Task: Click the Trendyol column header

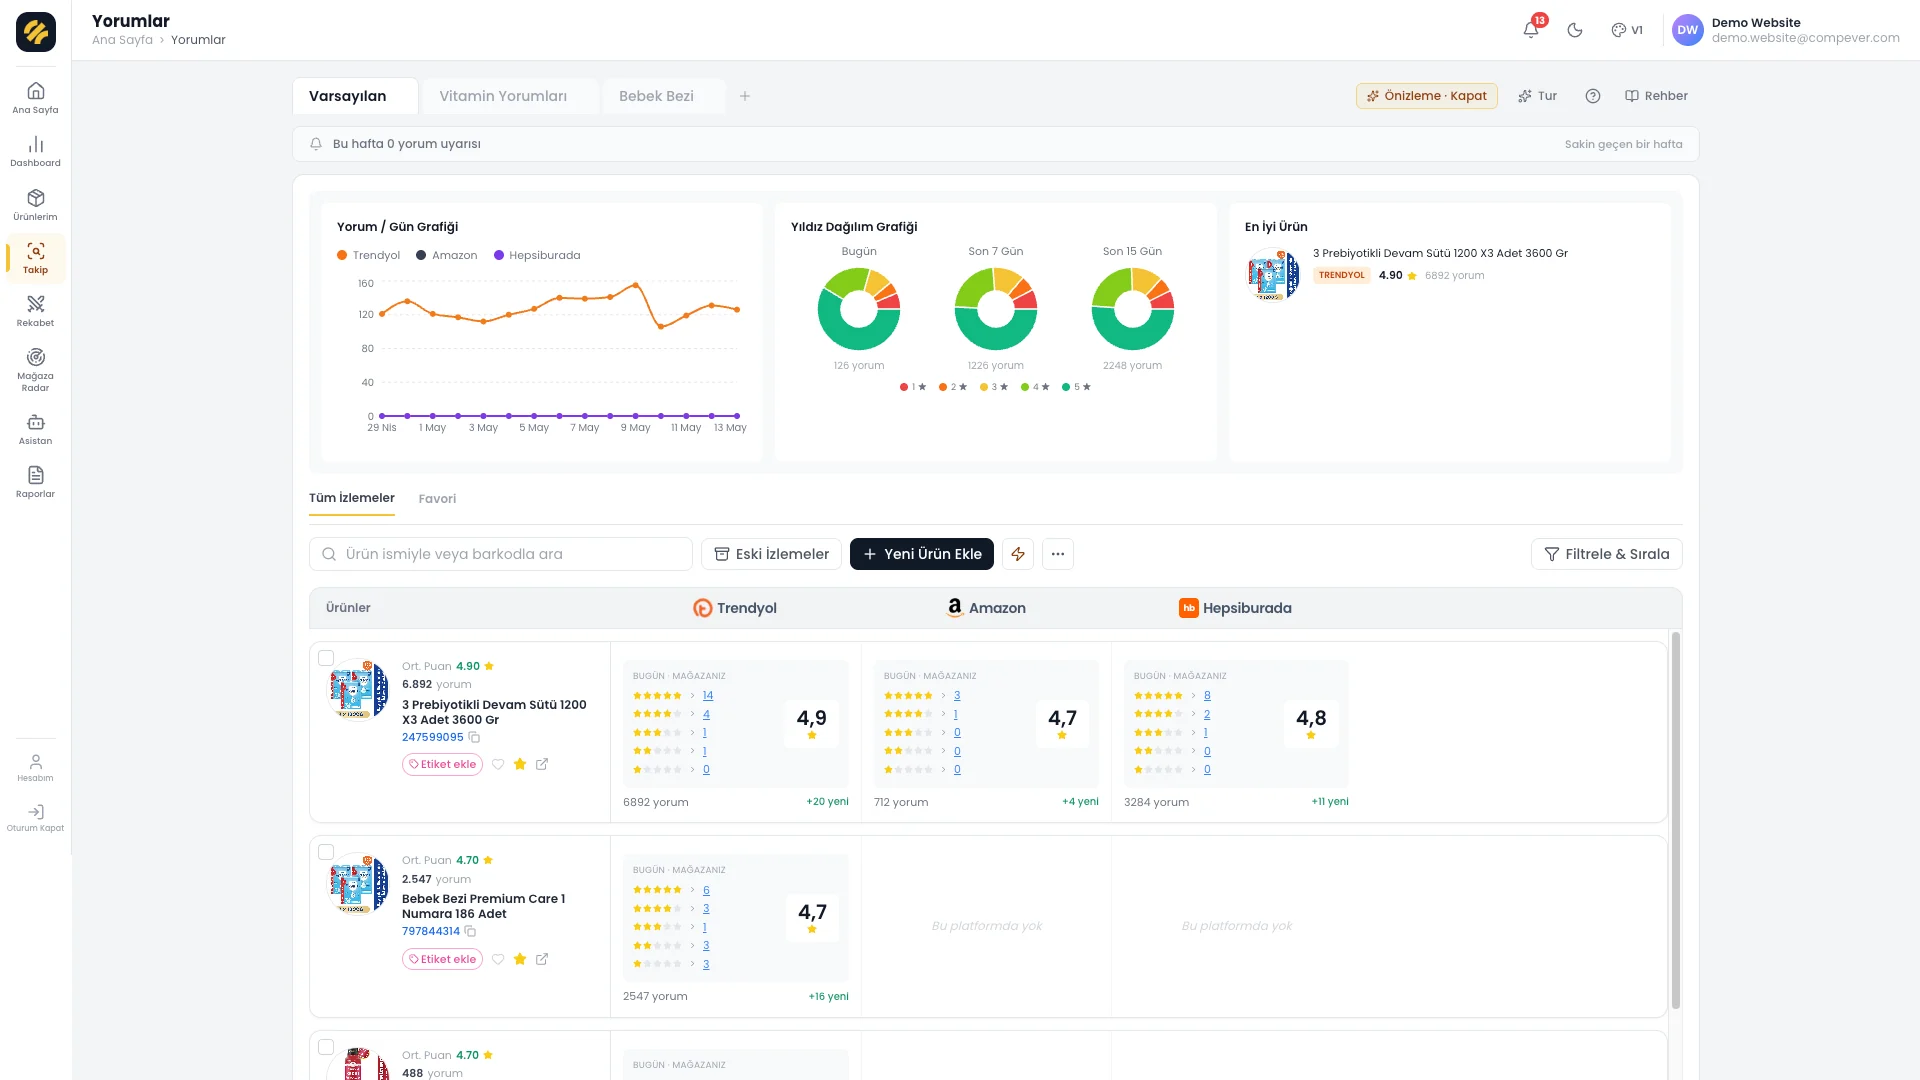Action: coord(735,608)
